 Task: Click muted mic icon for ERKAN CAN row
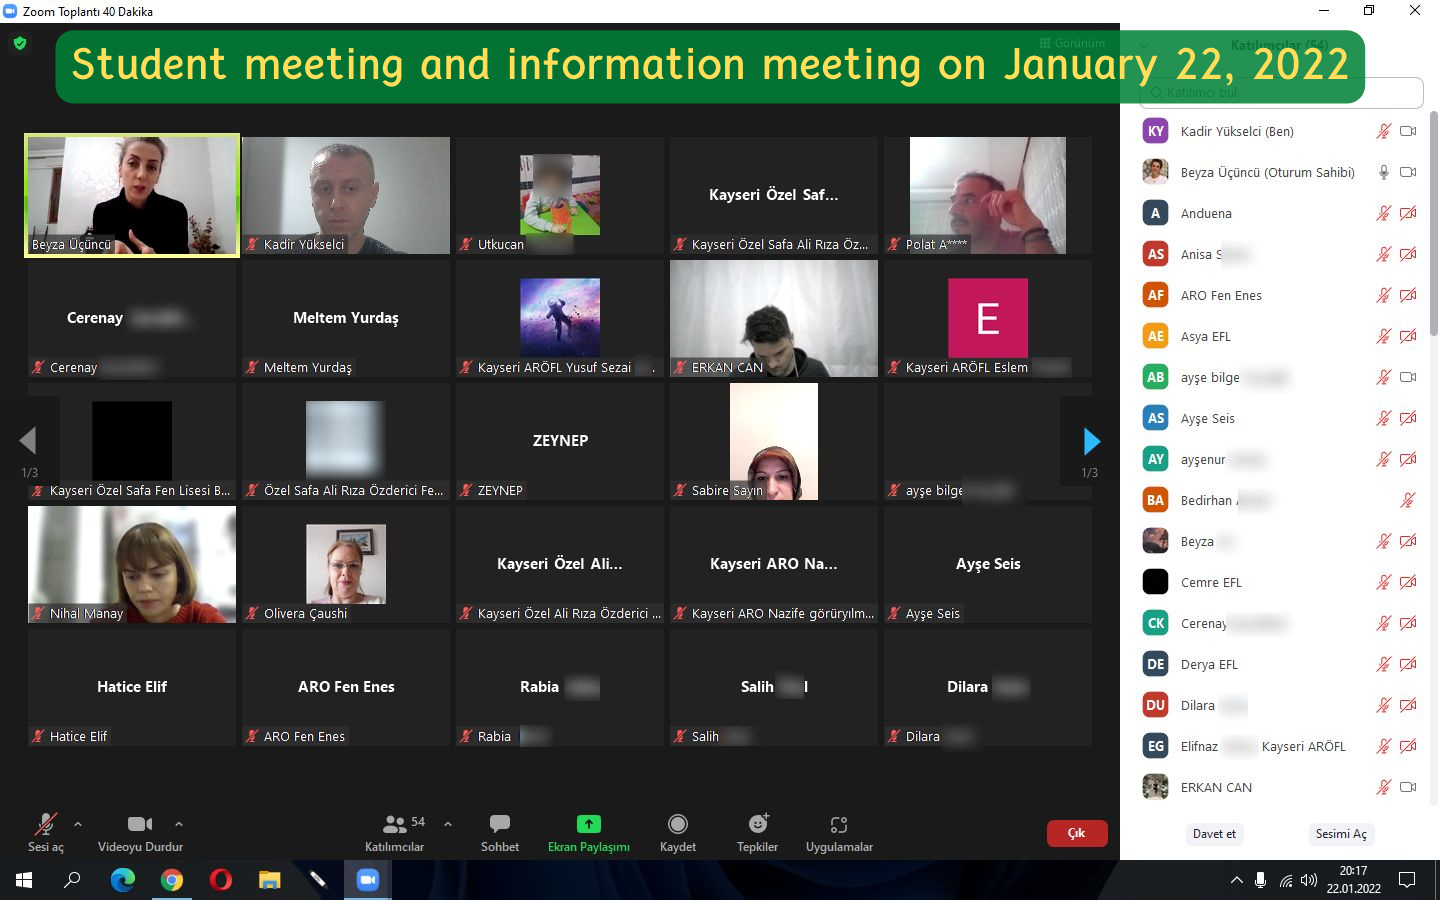1384,787
